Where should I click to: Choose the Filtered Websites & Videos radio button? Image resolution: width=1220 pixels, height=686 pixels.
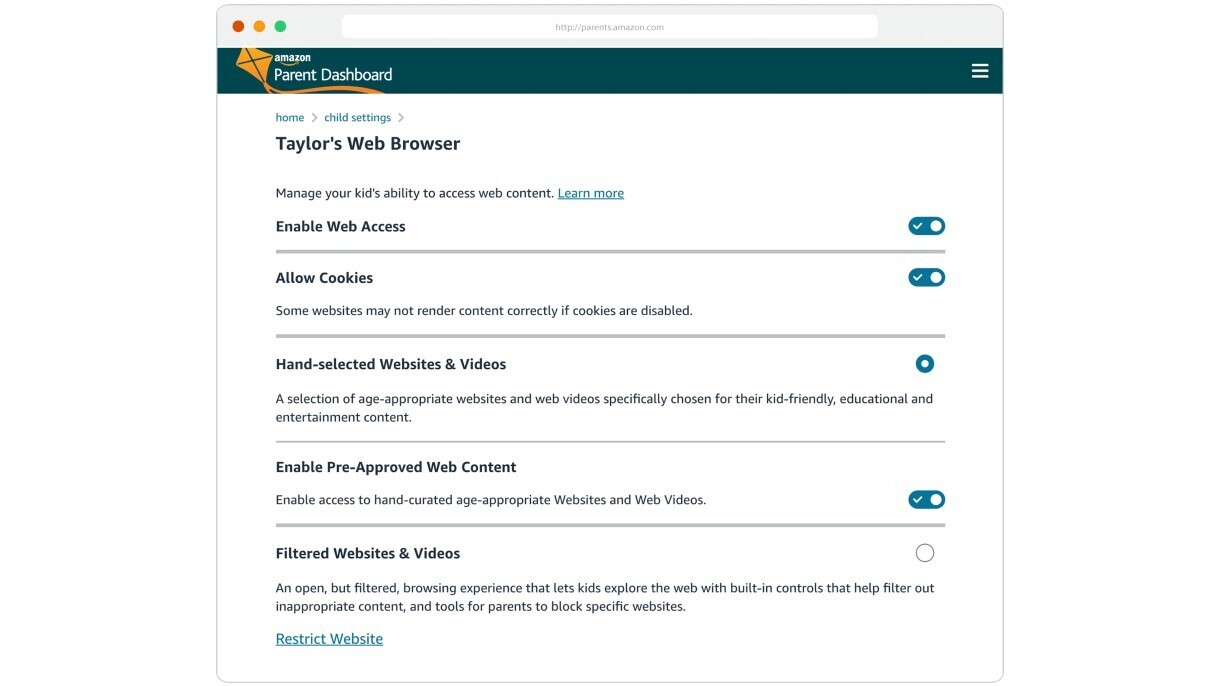[924, 553]
